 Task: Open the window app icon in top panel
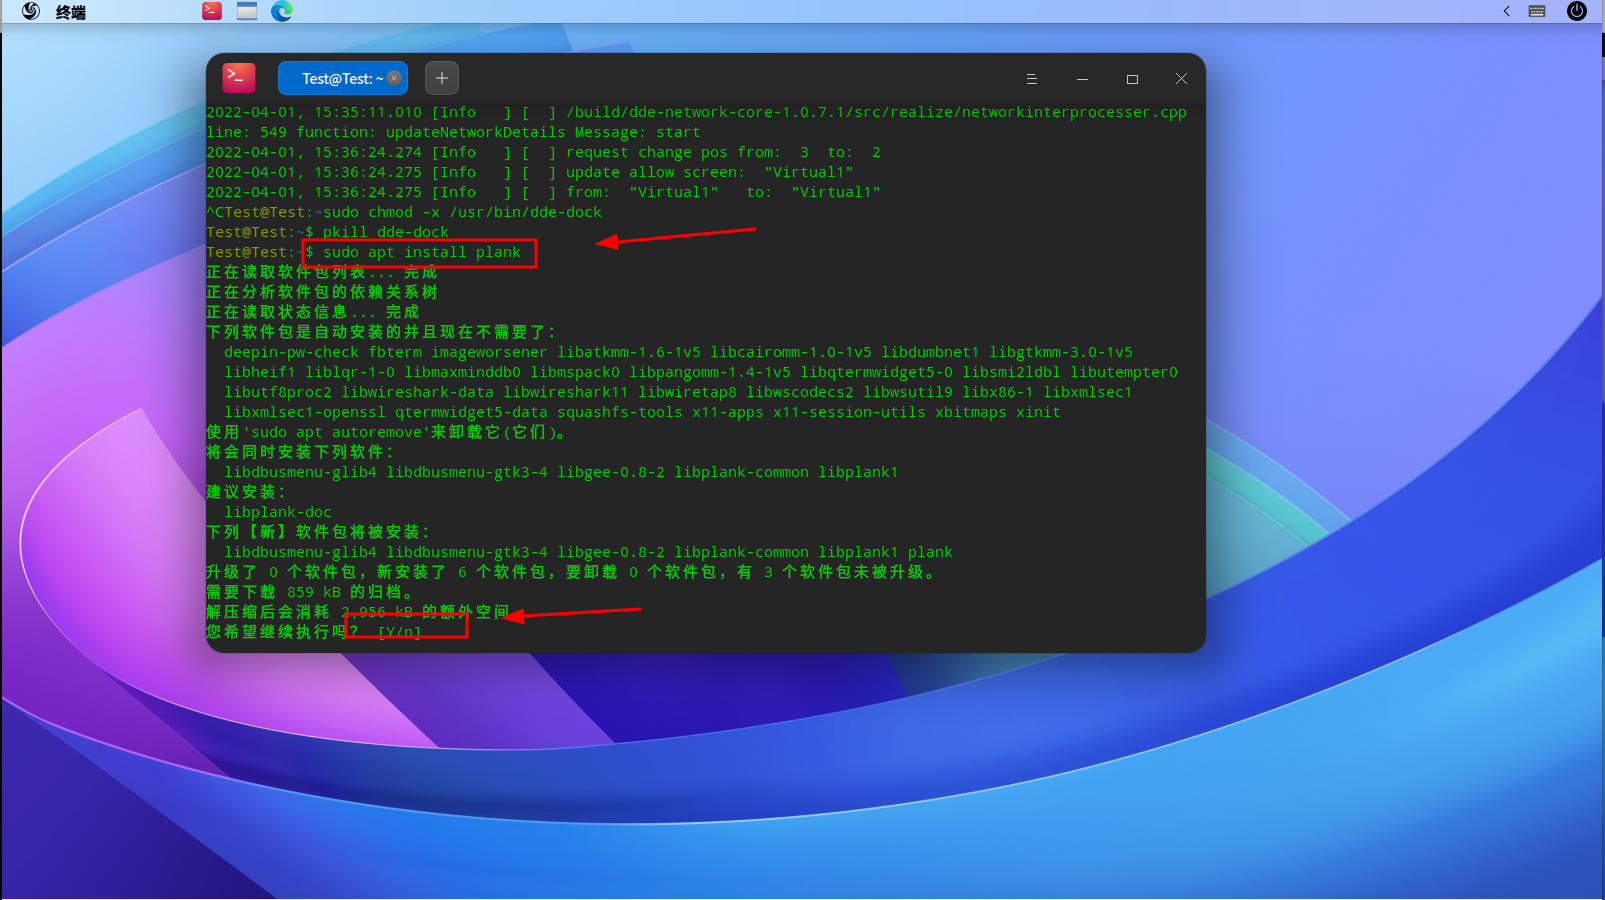(247, 11)
